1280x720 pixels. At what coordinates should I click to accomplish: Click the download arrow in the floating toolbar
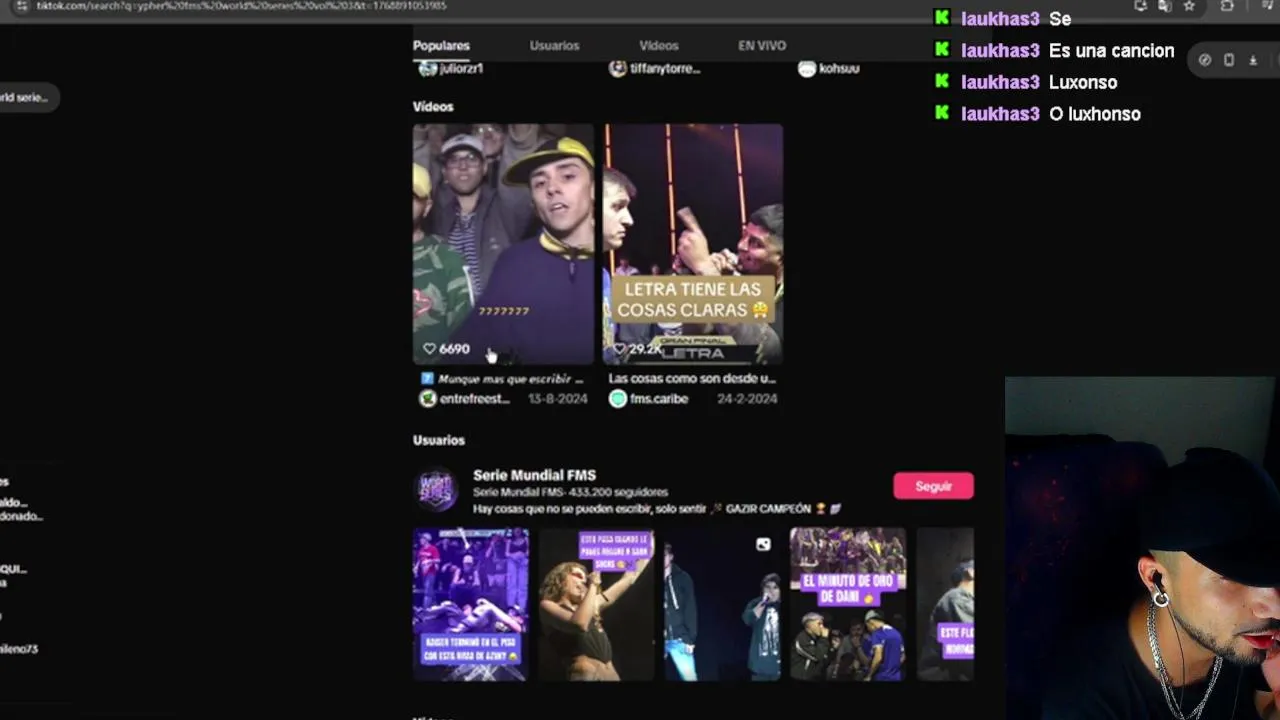pyautogui.click(x=1253, y=60)
